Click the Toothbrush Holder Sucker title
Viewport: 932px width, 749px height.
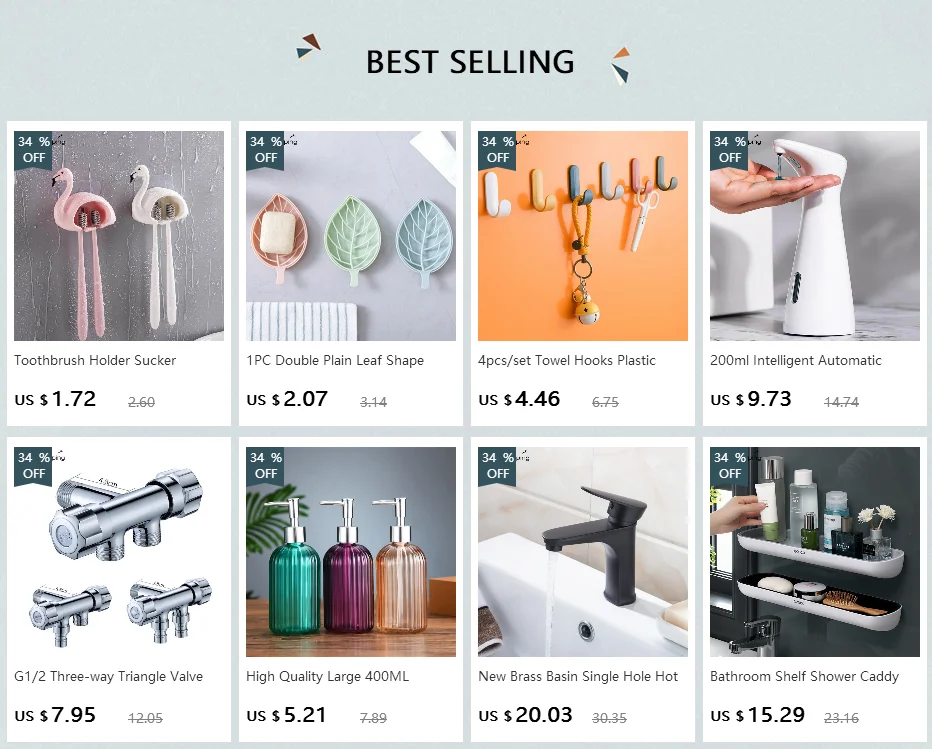pyautogui.click(x=95, y=360)
